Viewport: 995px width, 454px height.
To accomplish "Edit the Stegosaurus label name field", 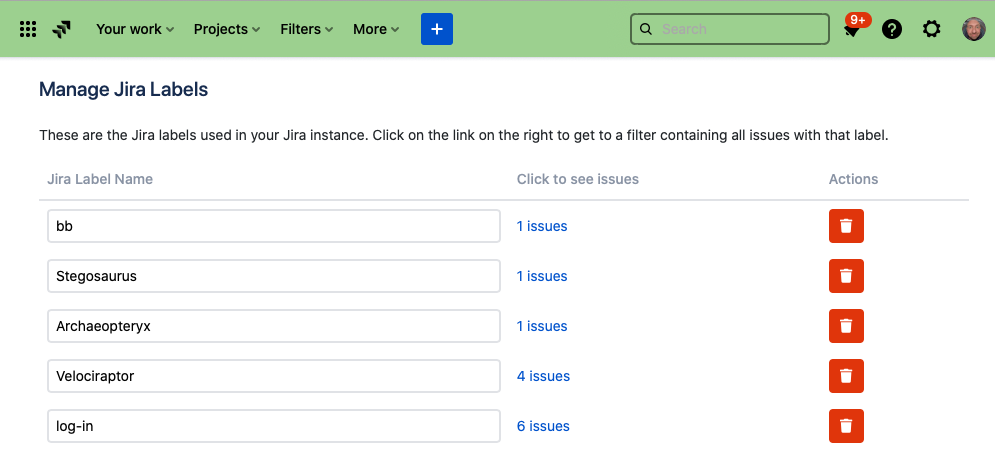I will coord(273,276).
